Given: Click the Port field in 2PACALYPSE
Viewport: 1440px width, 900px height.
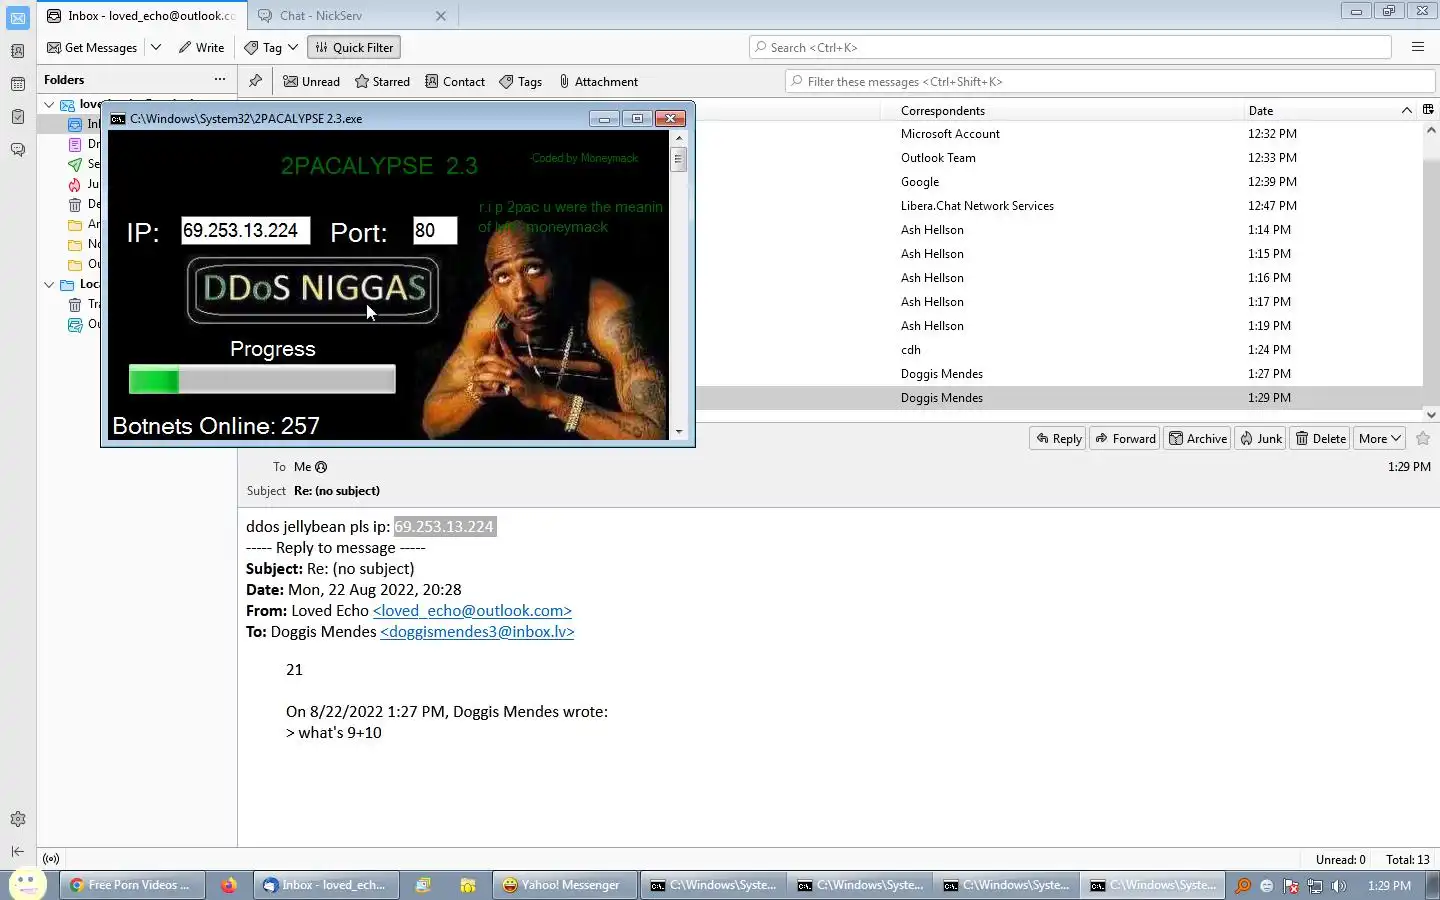Looking at the screenshot, I should coord(435,231).
